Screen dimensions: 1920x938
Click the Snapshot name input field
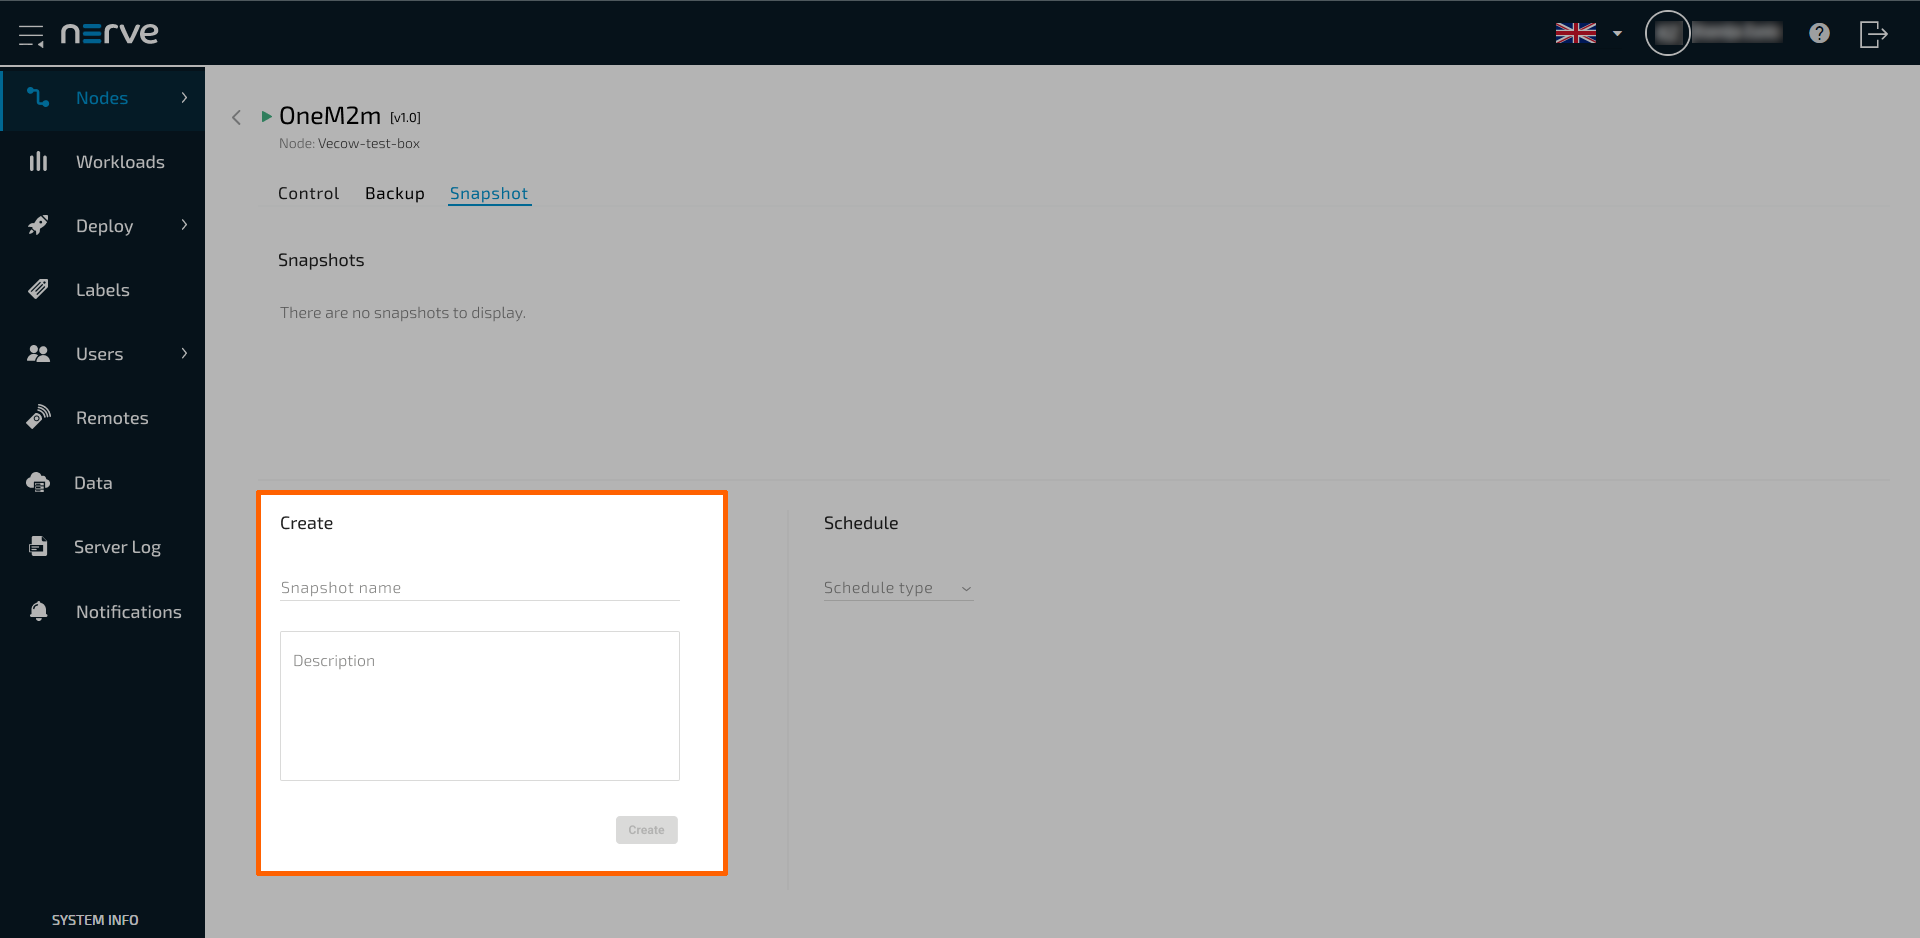479,588
